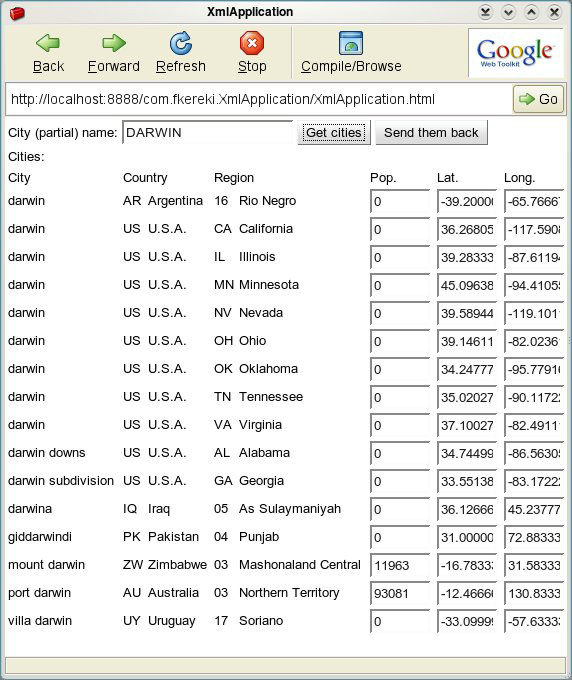Image resolution: width=572 pixels, height=680 pixels.
Task: Click population field for darwin downs row
Action: (400, 453)
